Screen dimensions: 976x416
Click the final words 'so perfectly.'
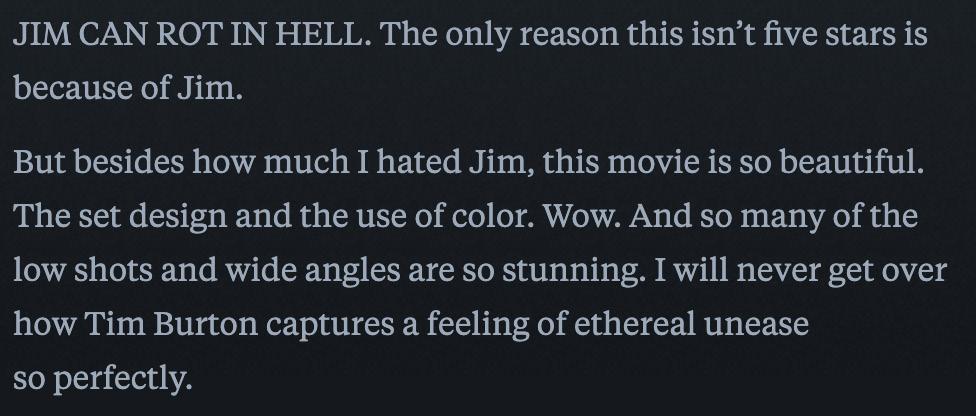click(x=103, y=379)
